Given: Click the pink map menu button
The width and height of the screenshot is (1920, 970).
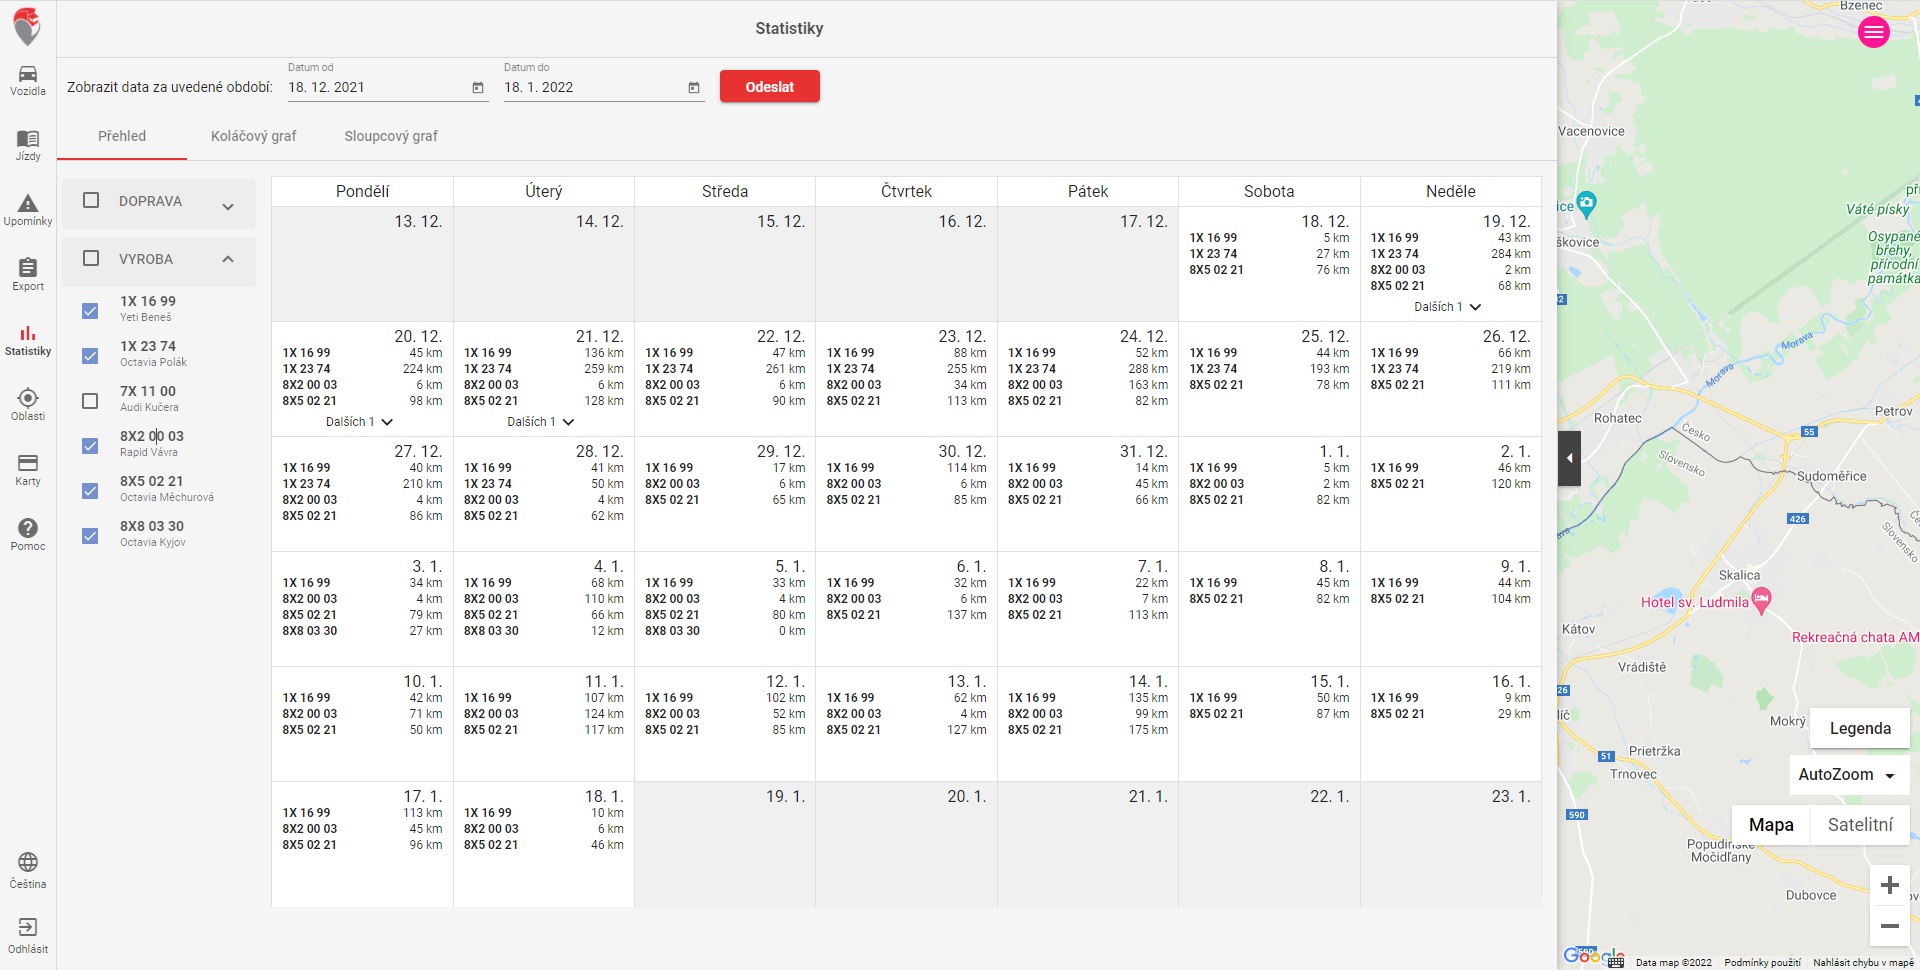Looking at the screenshot, I should [x=1873, y=32].
